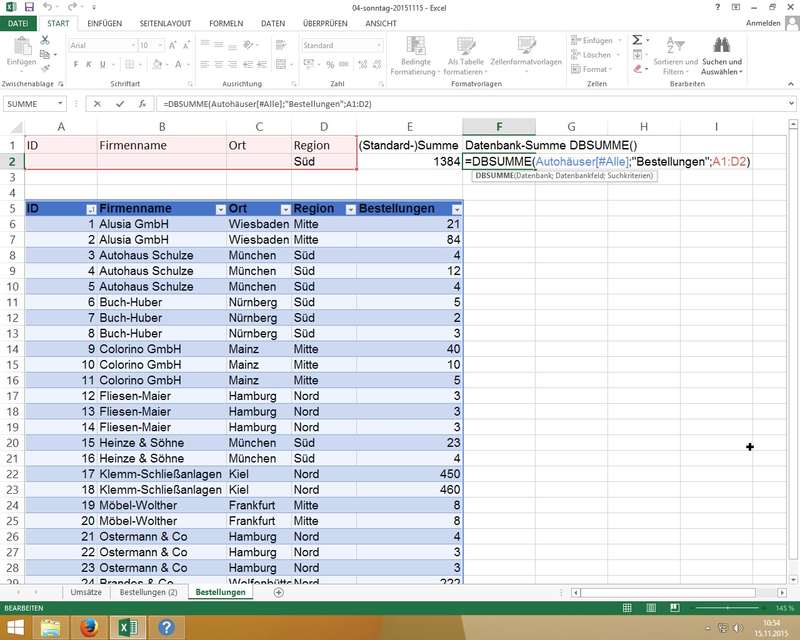Save workbook via quick access toolbar
Screen dimensions: 800x640
(x=28, y=7)
